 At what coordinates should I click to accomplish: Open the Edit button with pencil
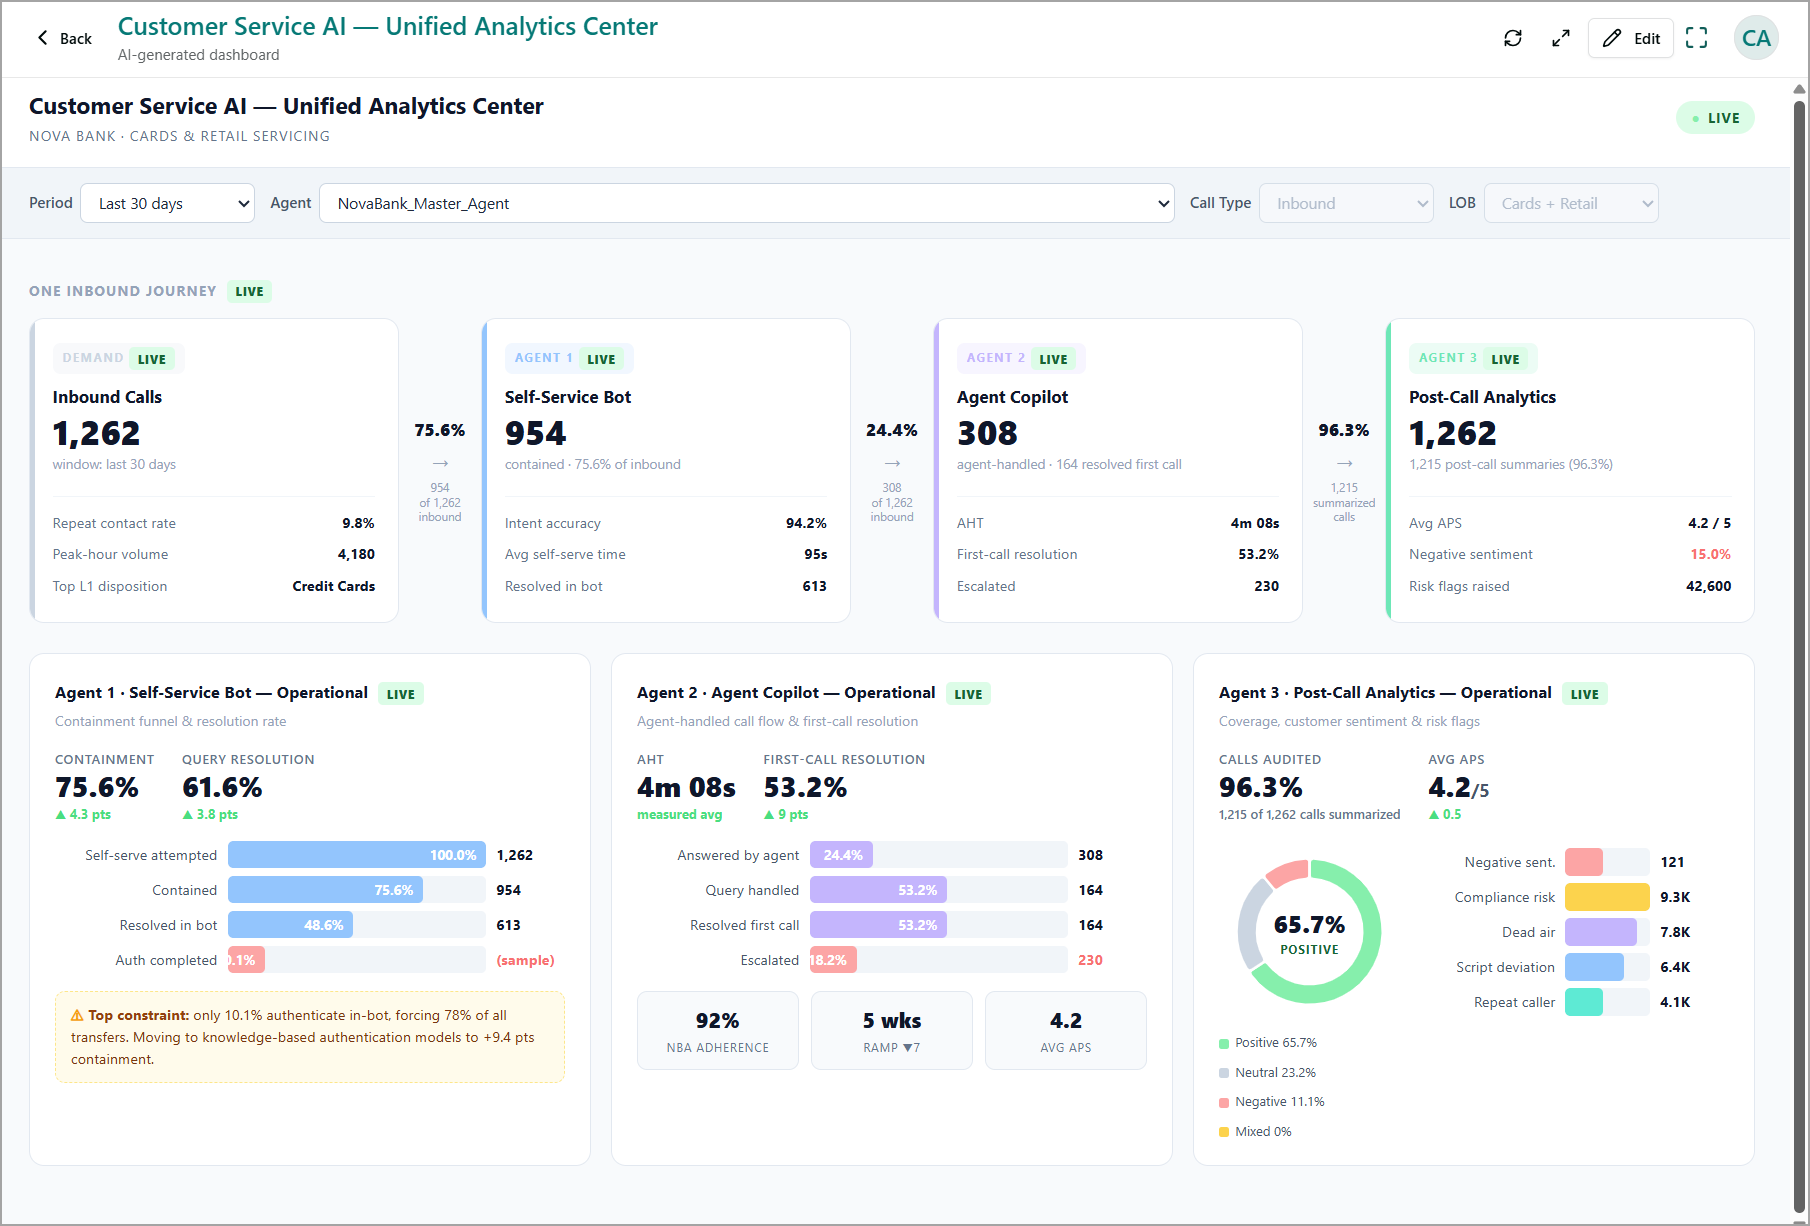point(1631,38)
